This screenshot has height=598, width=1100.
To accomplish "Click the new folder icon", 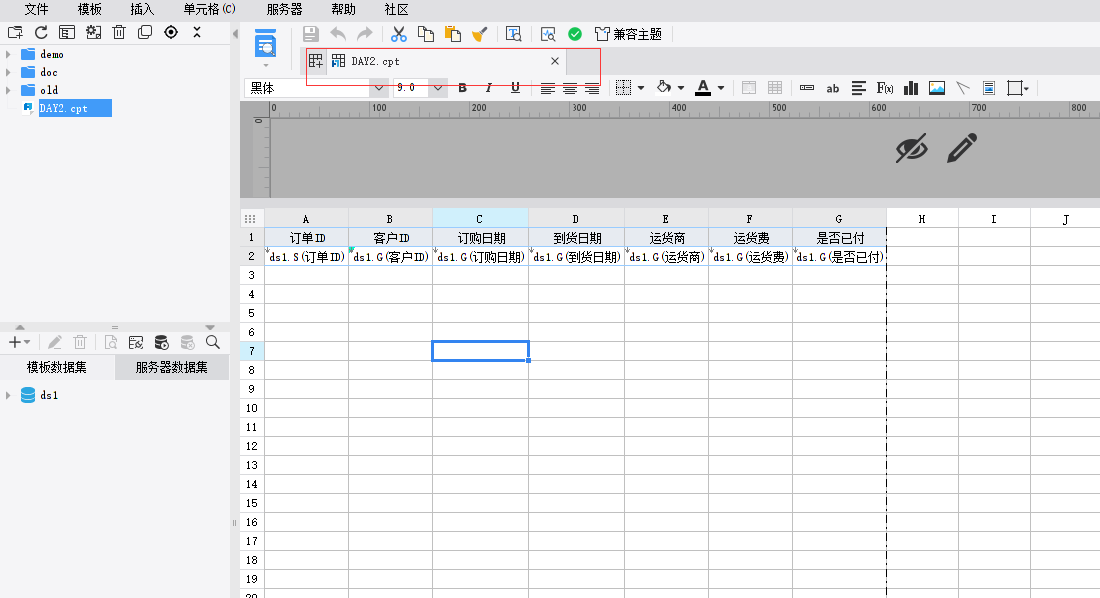I will pyautogui.click(x=15, y=32).
